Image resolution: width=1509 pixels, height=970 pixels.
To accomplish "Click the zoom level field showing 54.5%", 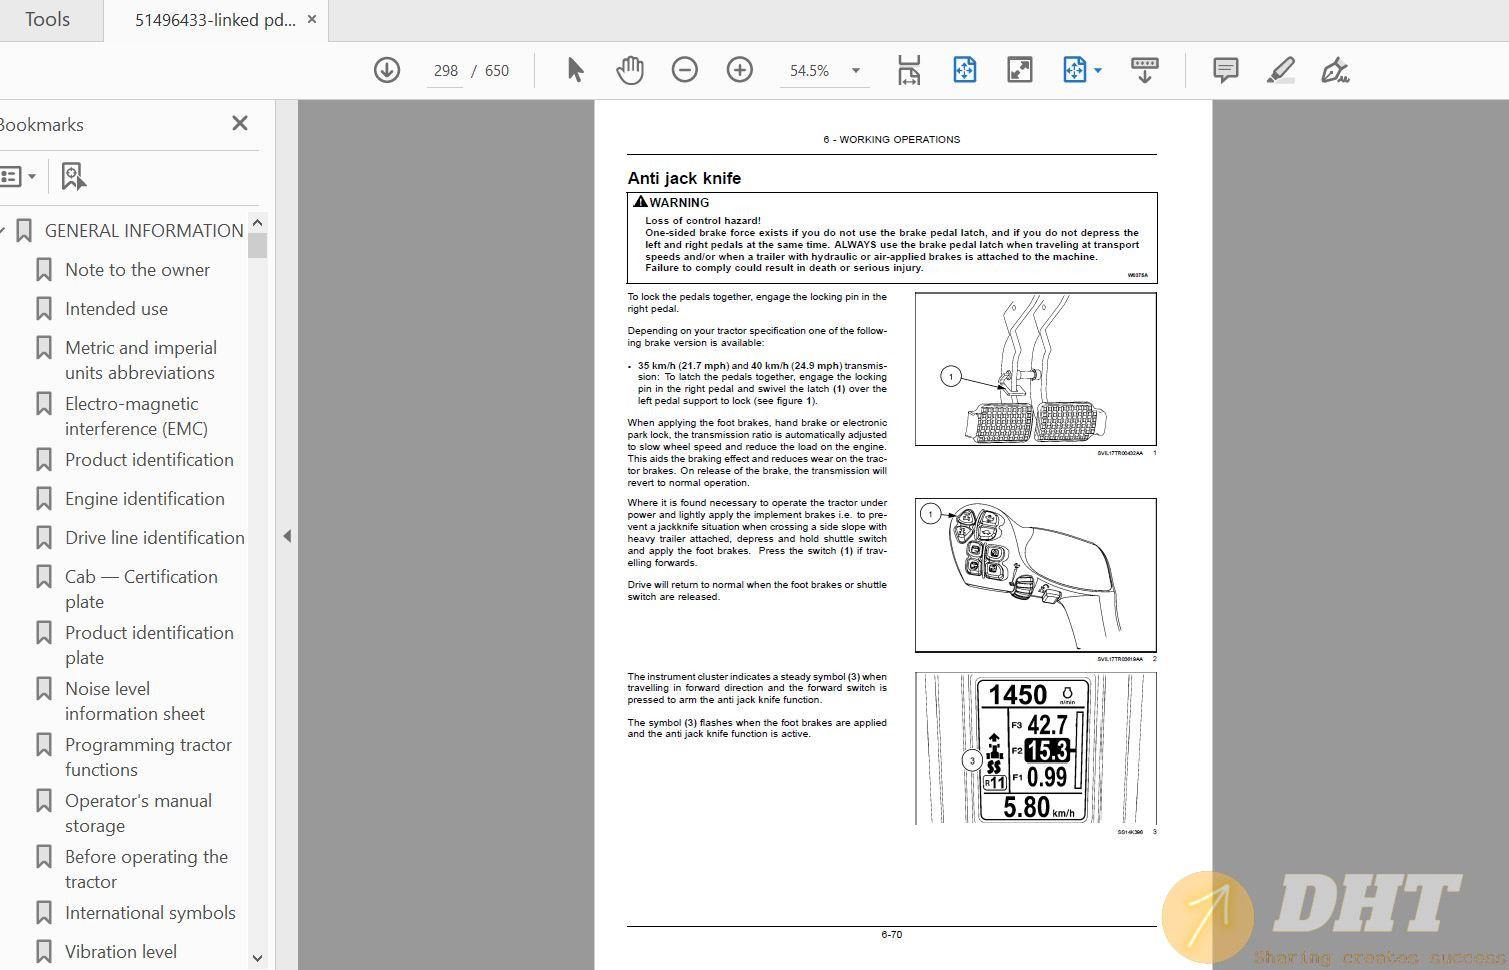I will pyautogui.click(x=809, y=71).
